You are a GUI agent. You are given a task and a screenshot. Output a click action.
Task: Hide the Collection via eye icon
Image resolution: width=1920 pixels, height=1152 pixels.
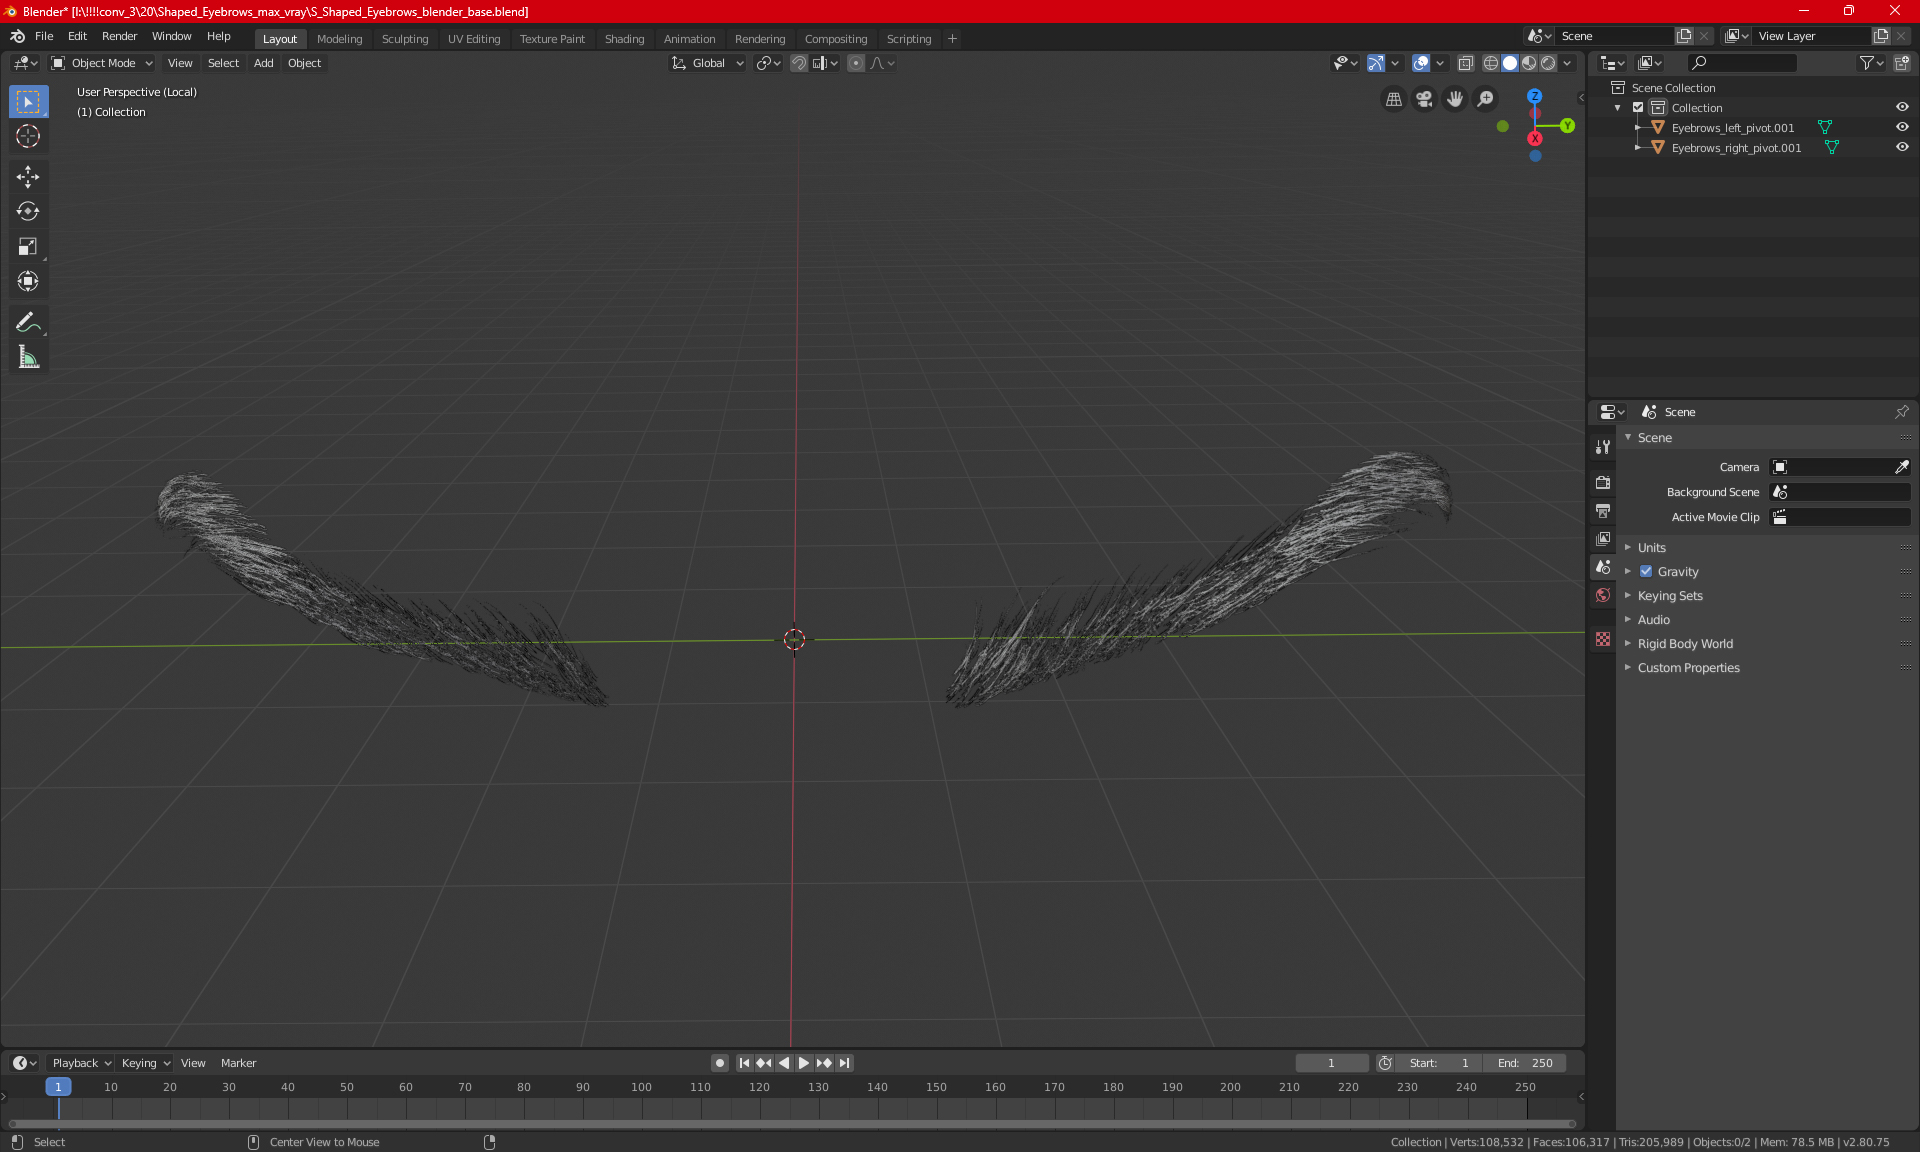pyautogui.click(x=1902, y=108)
